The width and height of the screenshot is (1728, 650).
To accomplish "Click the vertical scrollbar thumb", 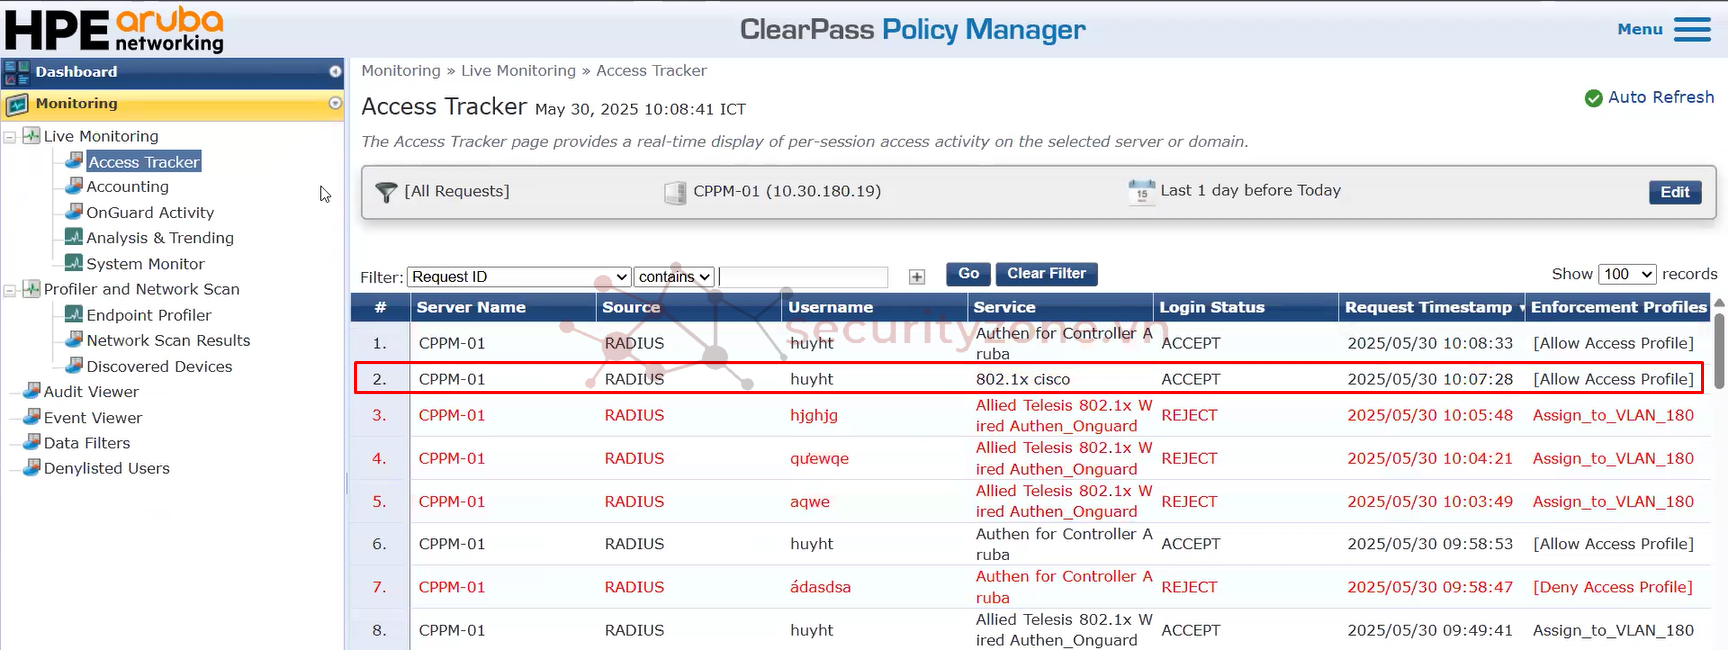I will (1719, 350).
